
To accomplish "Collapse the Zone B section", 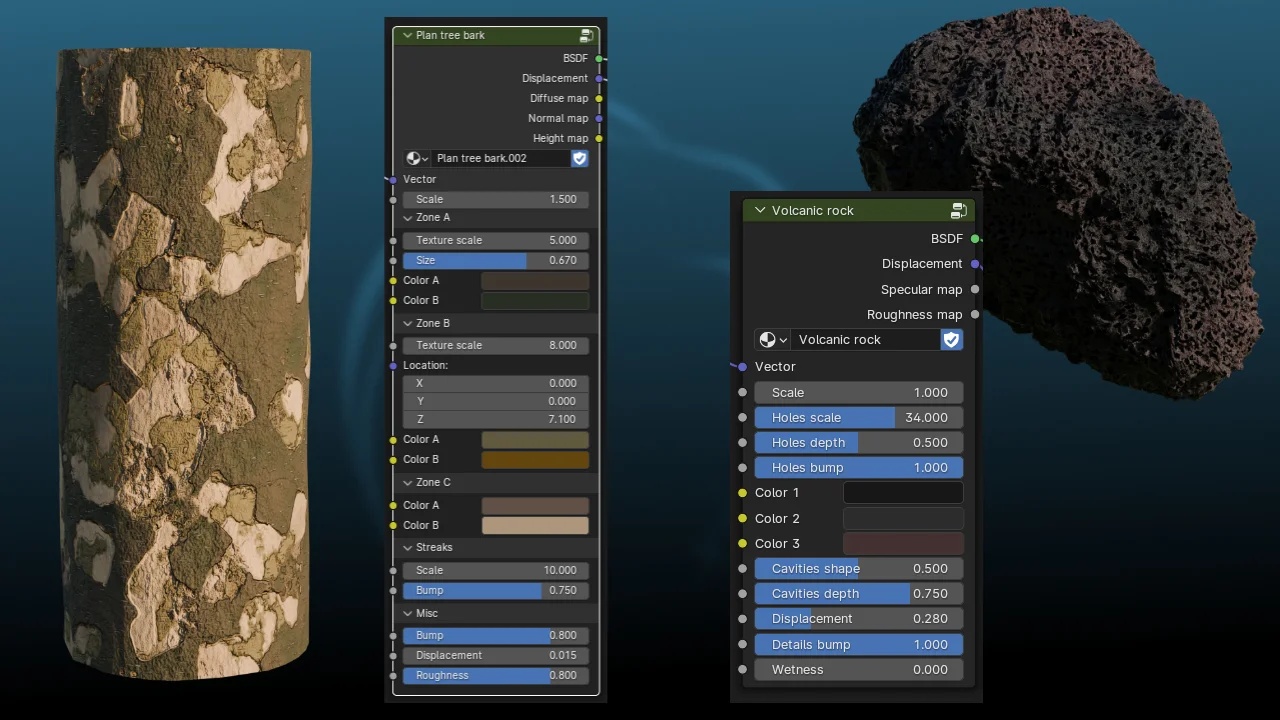I will click(408, 323).
